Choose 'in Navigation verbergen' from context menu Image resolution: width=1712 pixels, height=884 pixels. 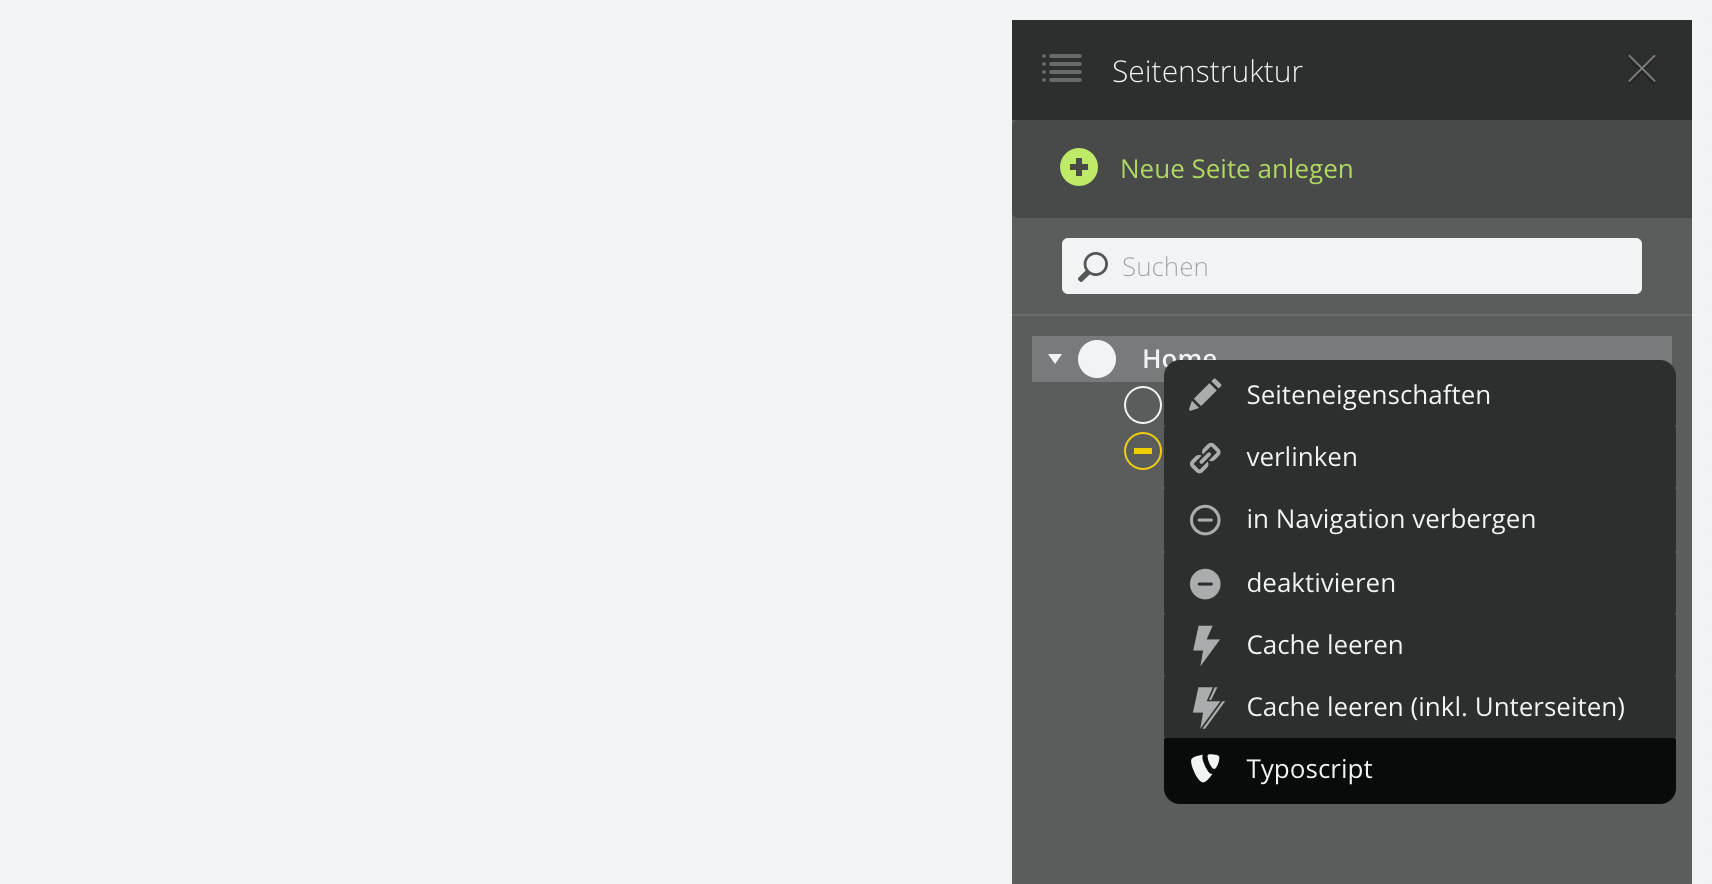pos(1390,520)
